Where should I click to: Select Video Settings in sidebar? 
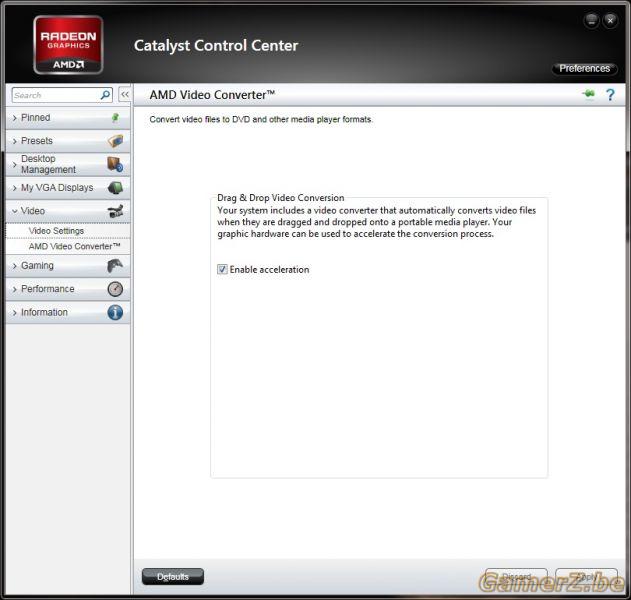(56, 231)
